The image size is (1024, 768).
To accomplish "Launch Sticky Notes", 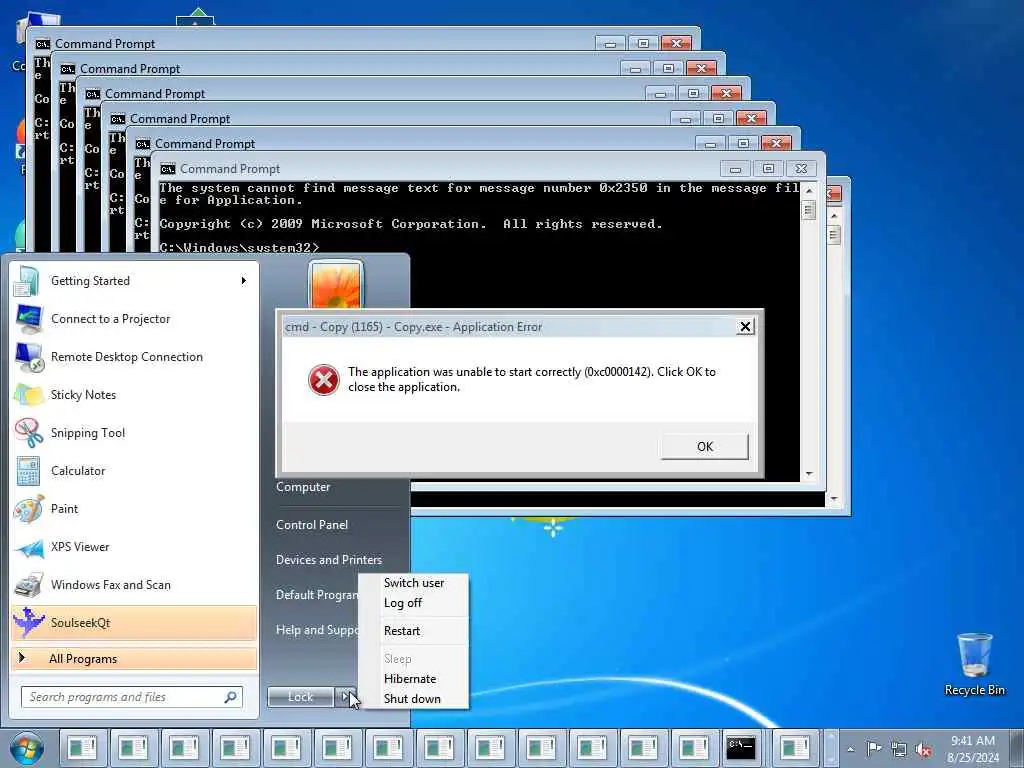I will [135, 394].
